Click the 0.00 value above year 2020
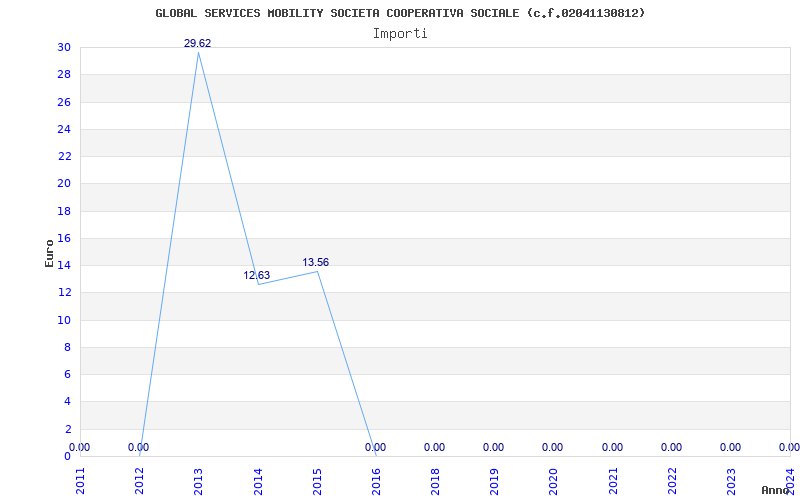 (553, 447)
